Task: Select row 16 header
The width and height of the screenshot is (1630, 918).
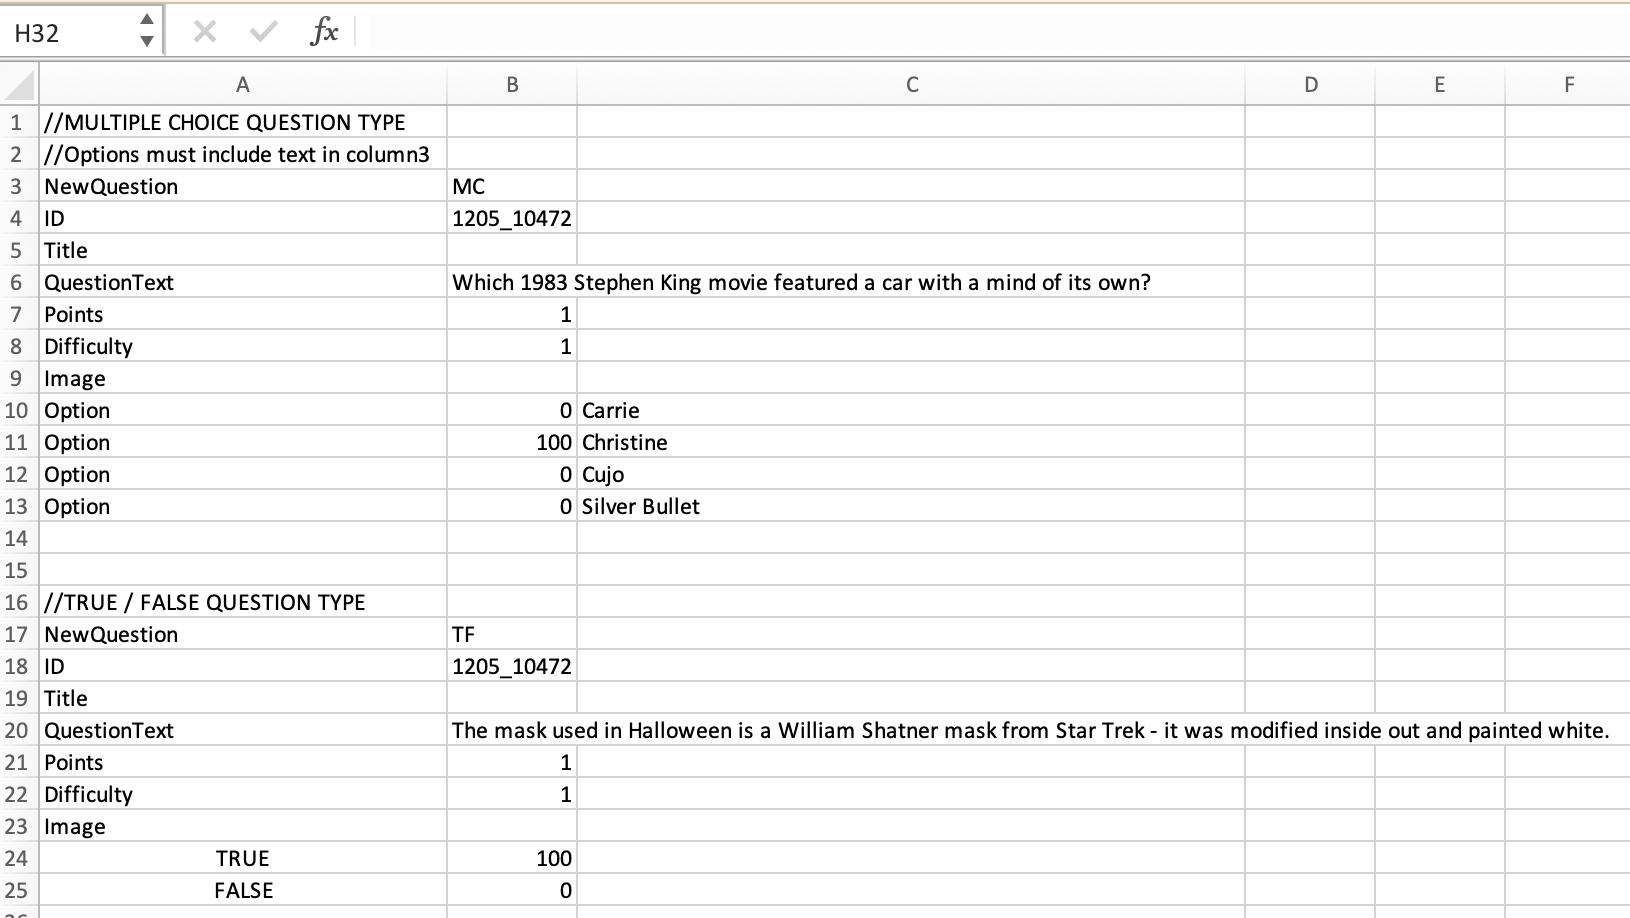Action: (19, 602)
